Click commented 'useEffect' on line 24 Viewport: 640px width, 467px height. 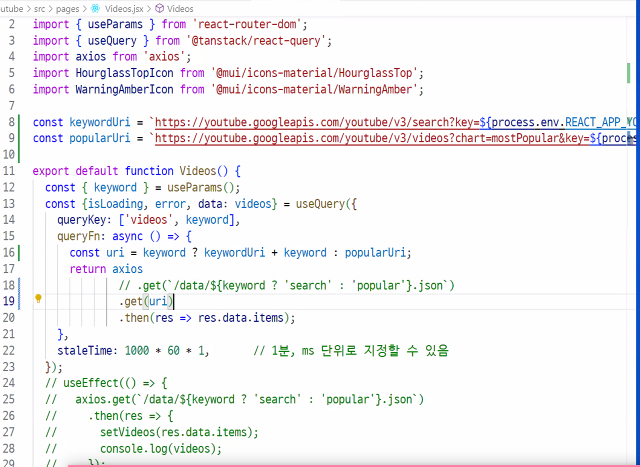click(91, 383)
